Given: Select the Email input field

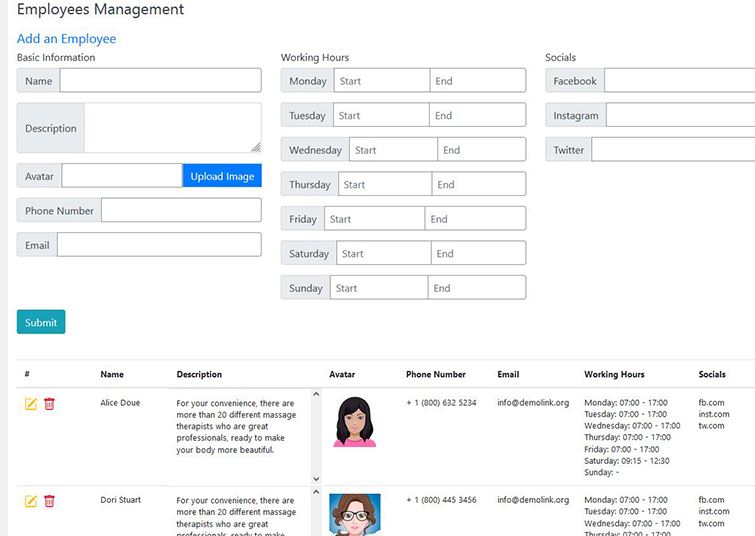Looking at the screenshot, I should coord(159,245).
